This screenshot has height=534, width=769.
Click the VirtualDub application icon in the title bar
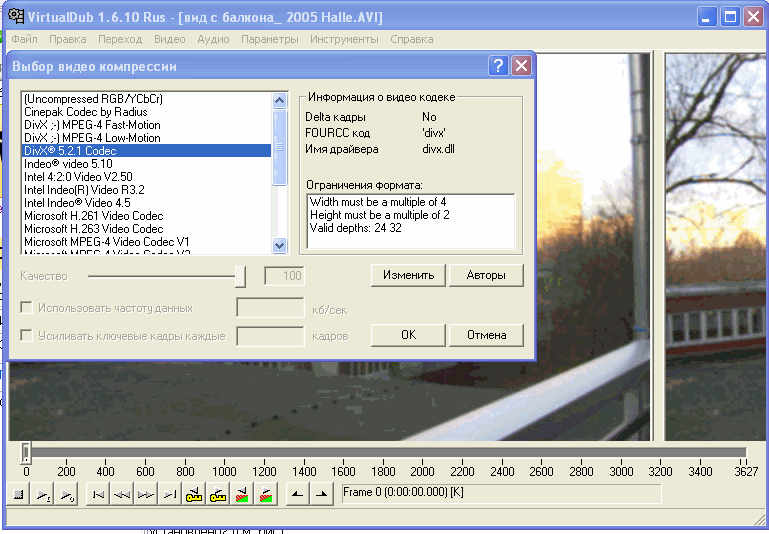(x=16, y=16)
